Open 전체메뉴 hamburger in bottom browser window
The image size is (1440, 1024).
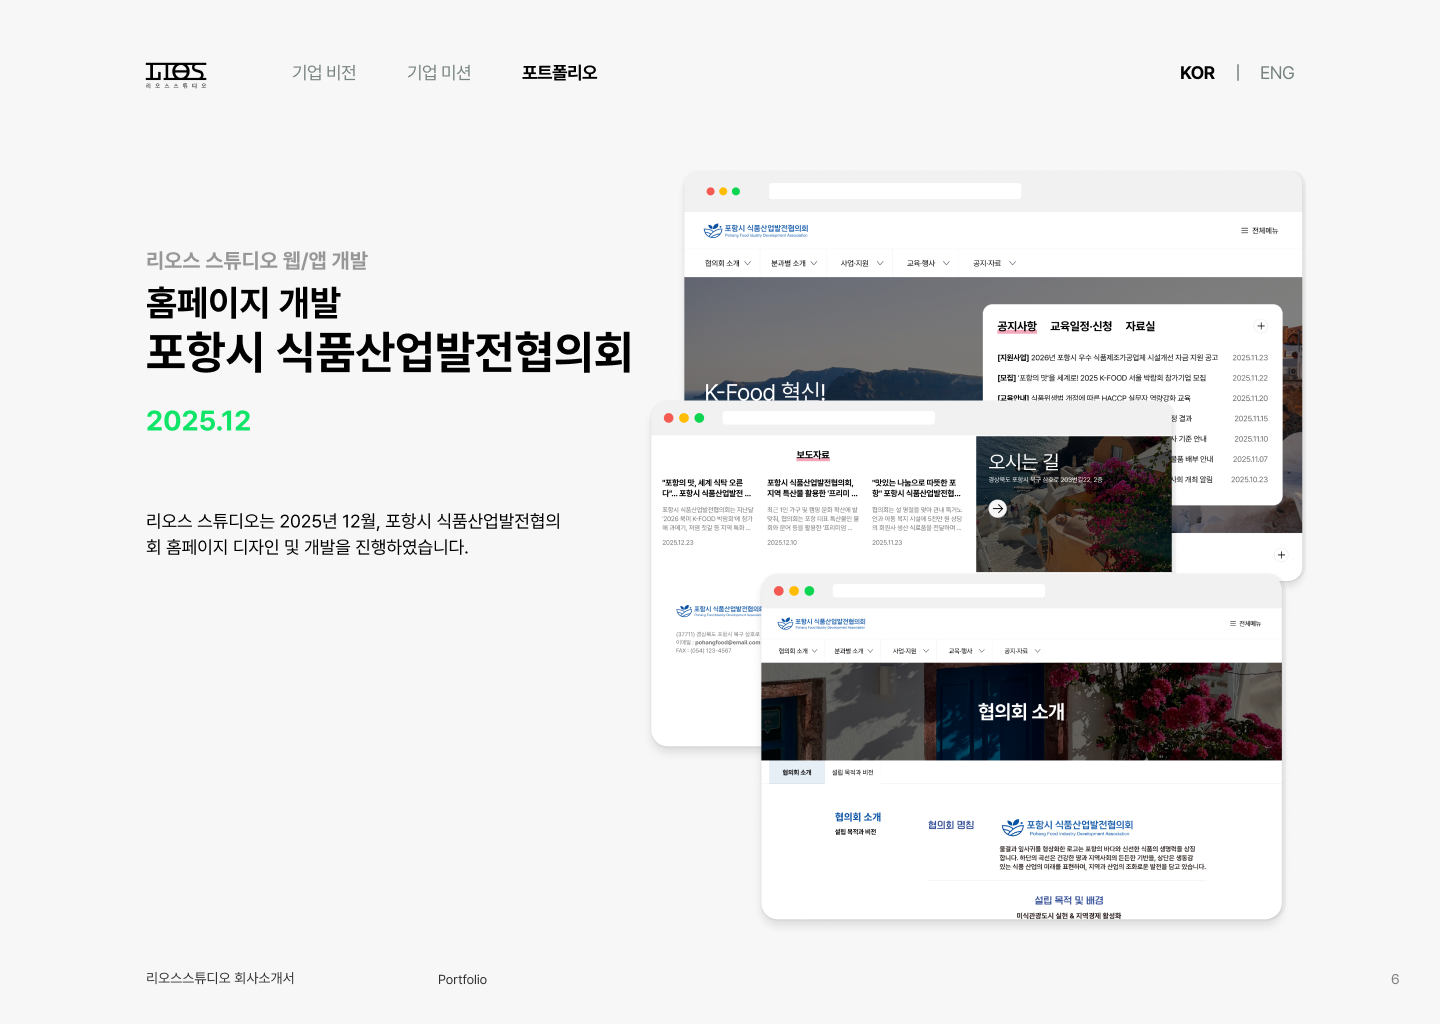pos(1245,623)
